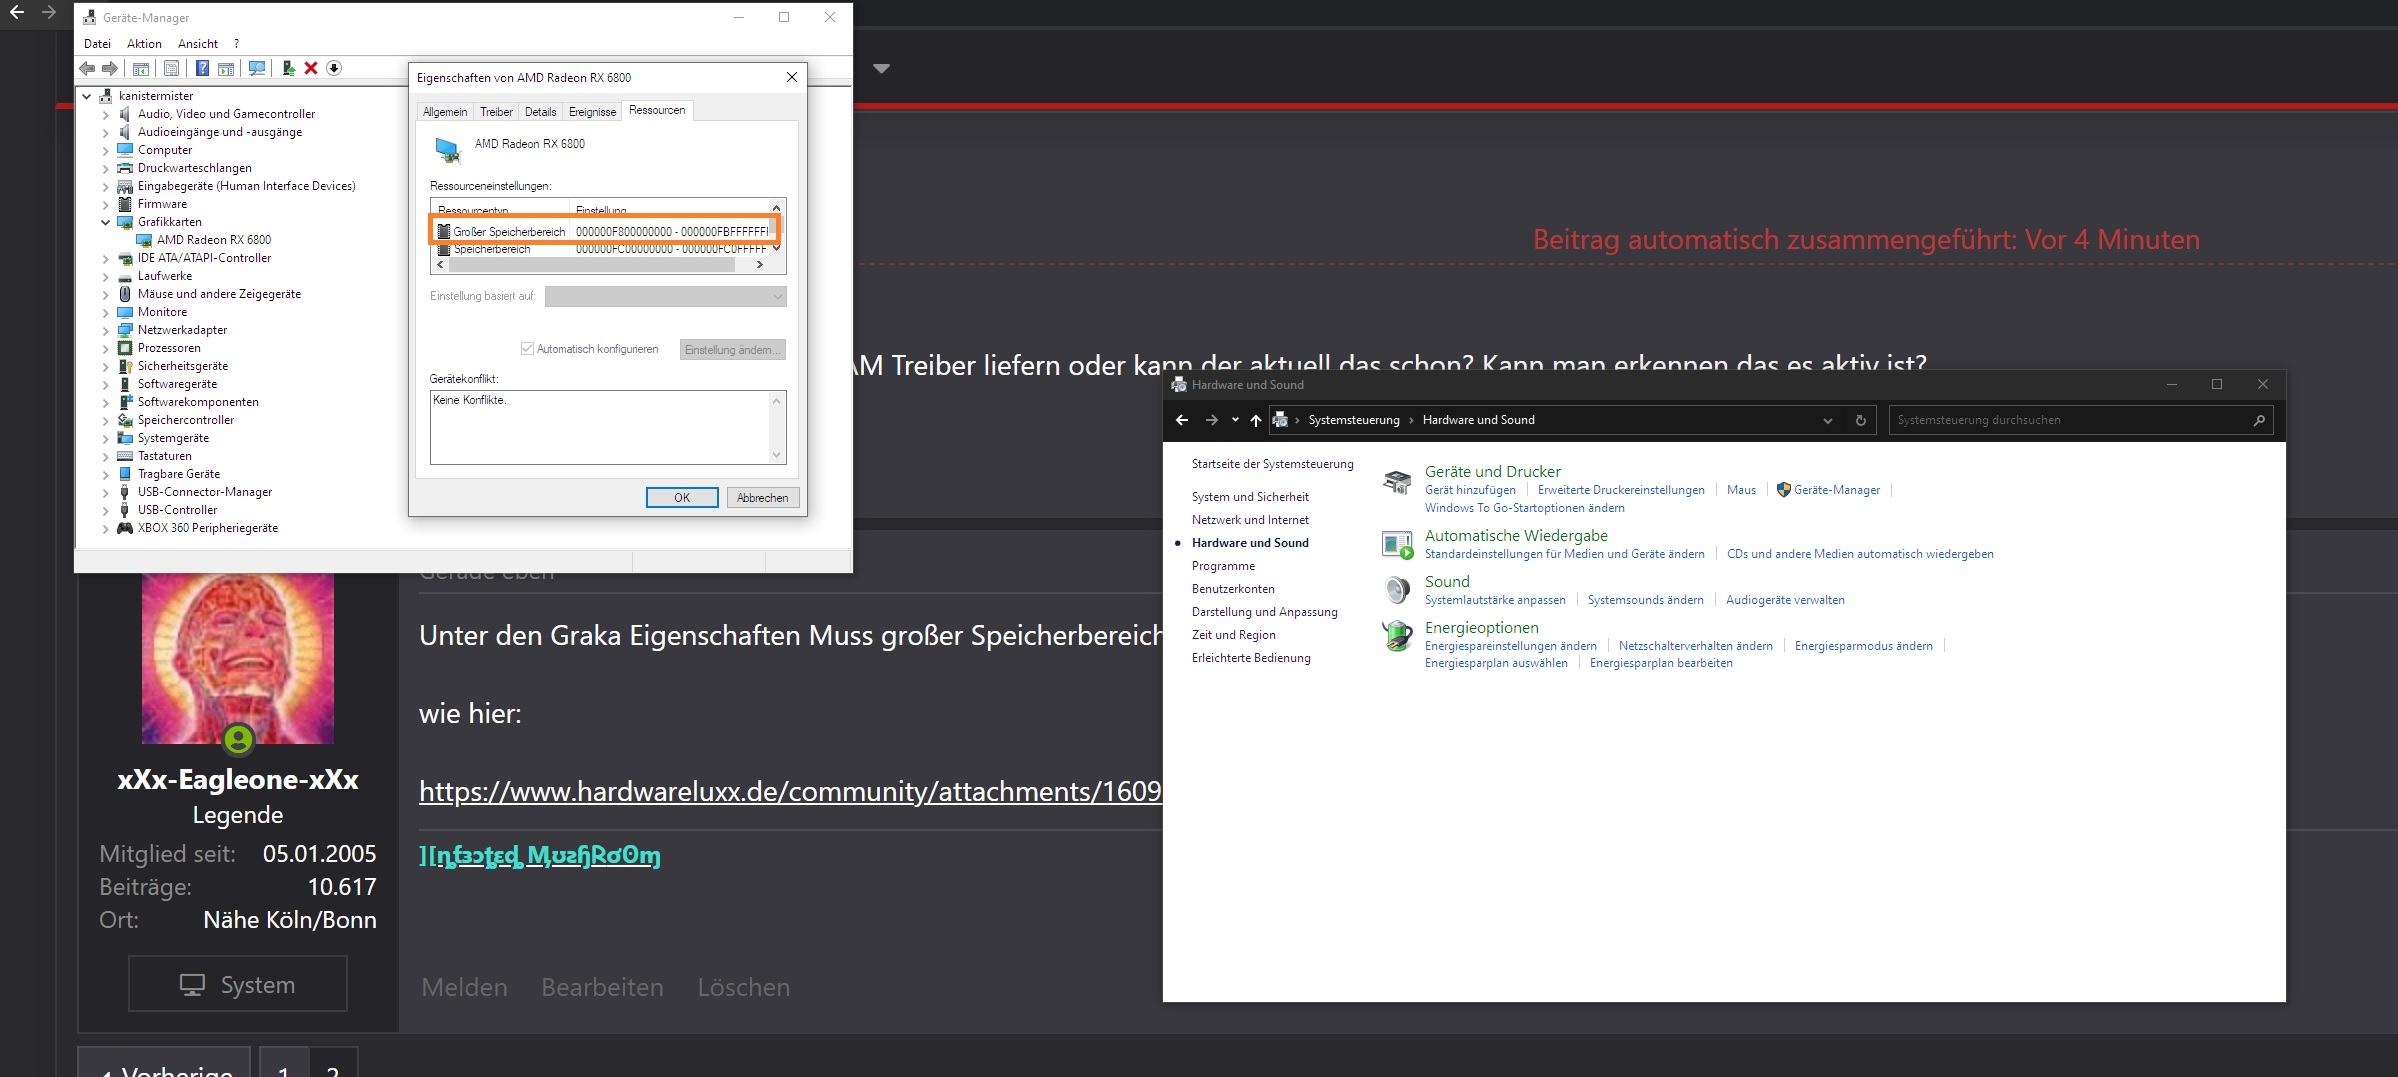
Task: Toggle the console tree pane toolbar icon
Action: click(x=141, y=68)
